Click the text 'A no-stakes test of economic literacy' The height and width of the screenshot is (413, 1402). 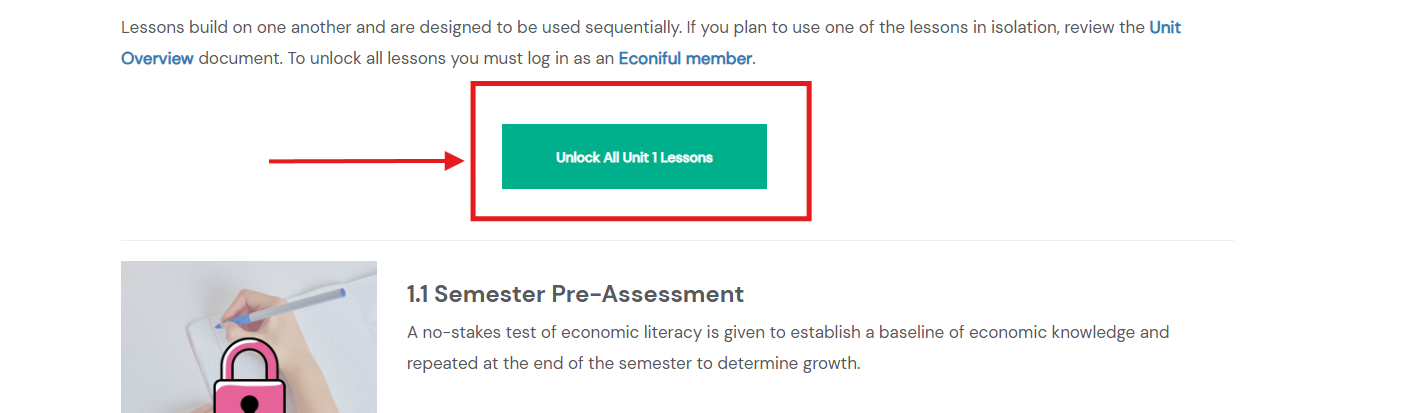pyautogui.click(x=541, y=332)
